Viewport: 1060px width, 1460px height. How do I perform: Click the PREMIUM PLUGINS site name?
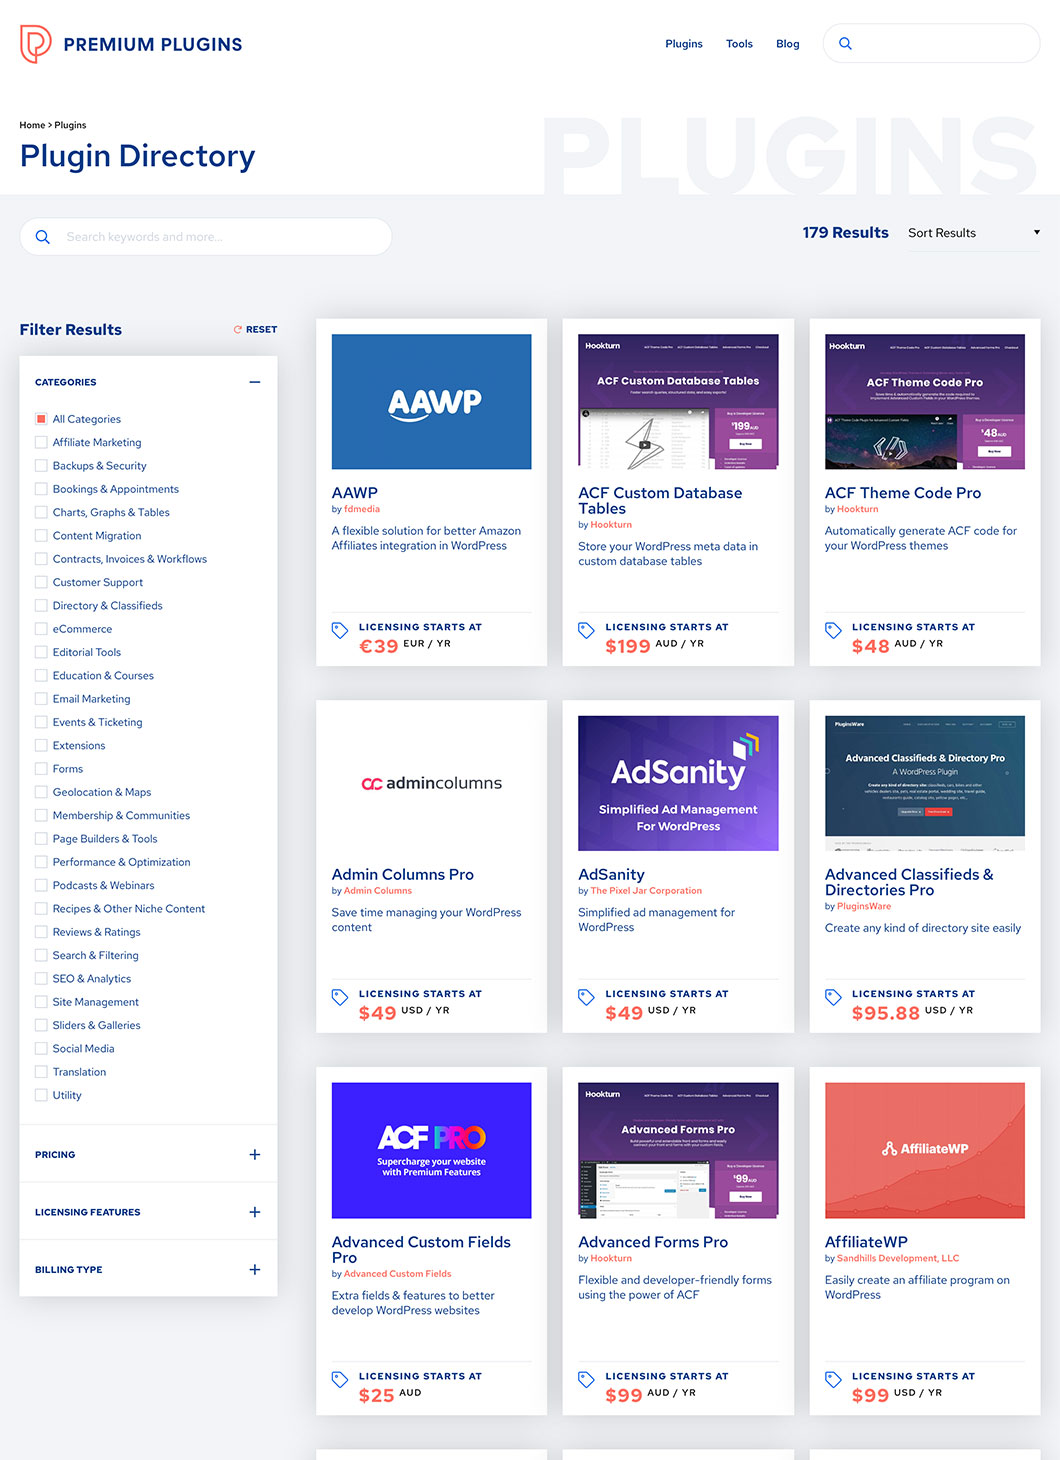(153, 44)
